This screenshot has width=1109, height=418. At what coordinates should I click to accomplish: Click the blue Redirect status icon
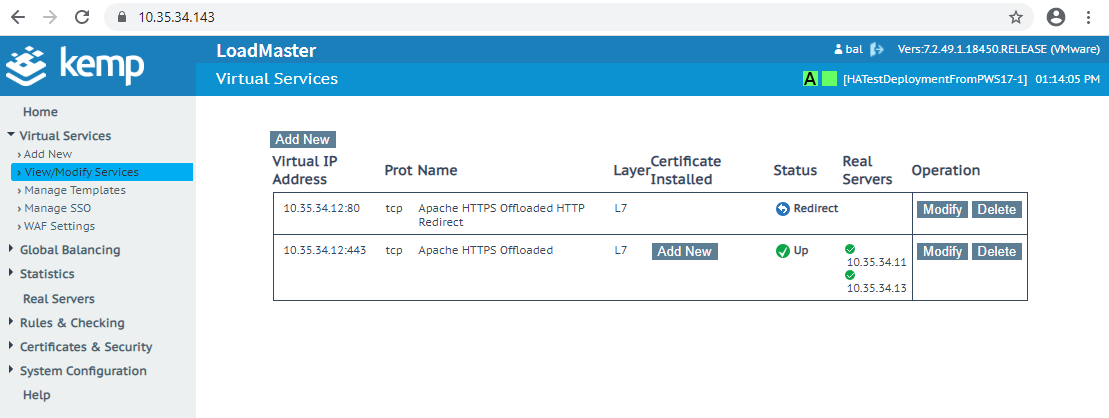coord(782,209)
